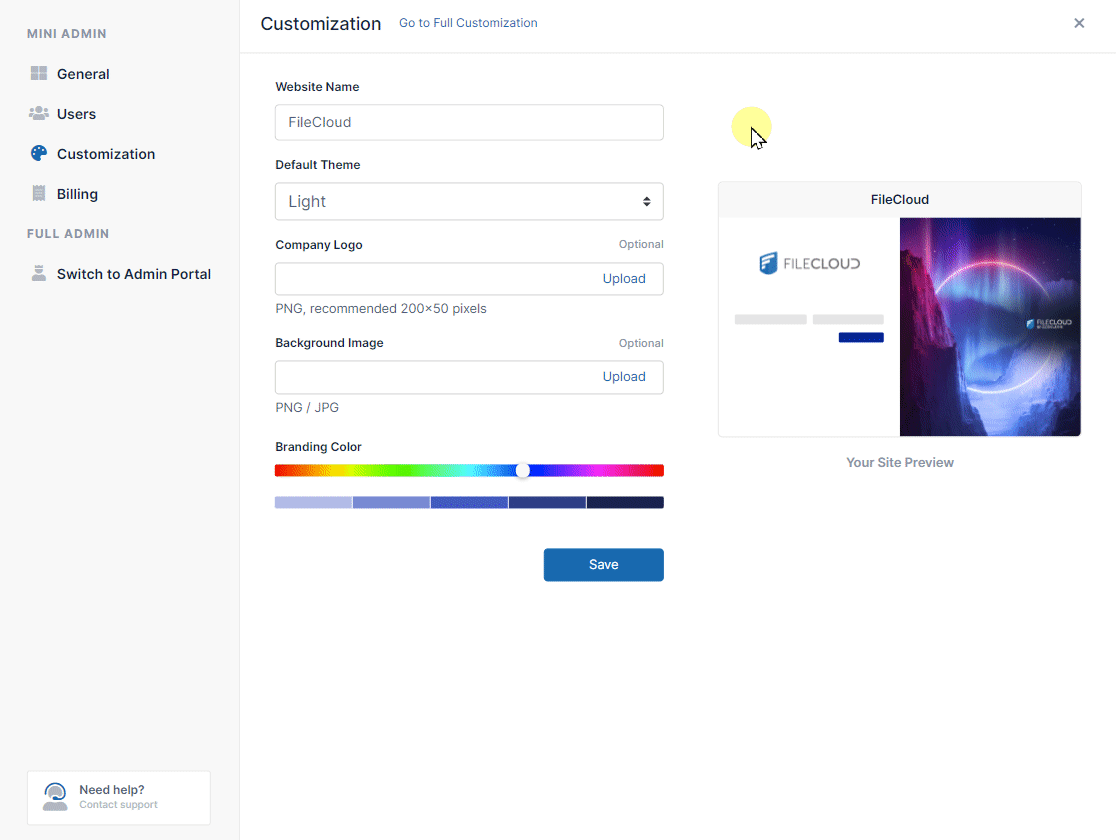
Task: Click inside the Website Name field
Action: (x=469, y=122)
